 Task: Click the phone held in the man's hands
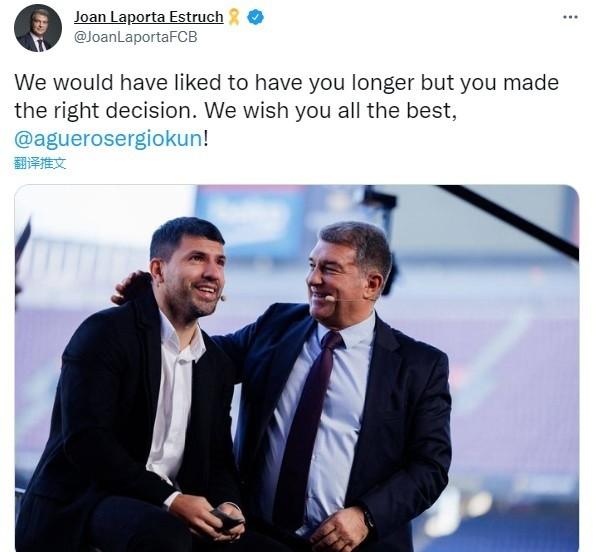[227, 519]
